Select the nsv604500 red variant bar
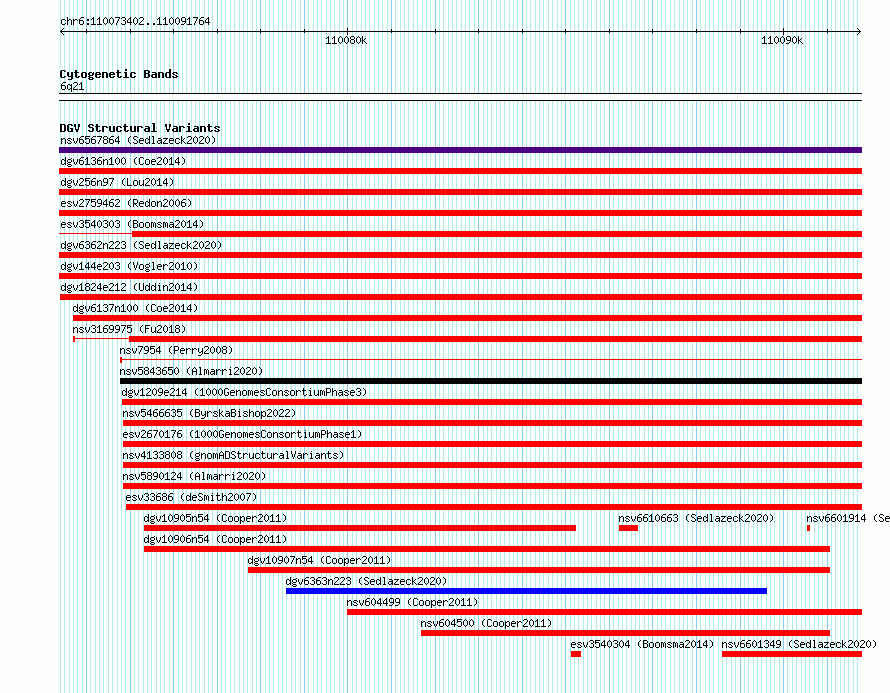Viewport: 890px width, 693px height. point(625,633)
